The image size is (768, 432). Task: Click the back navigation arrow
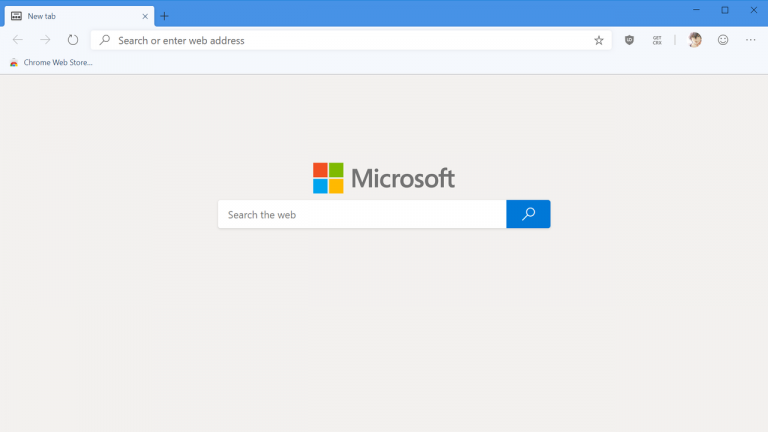(x=18, y=40)
